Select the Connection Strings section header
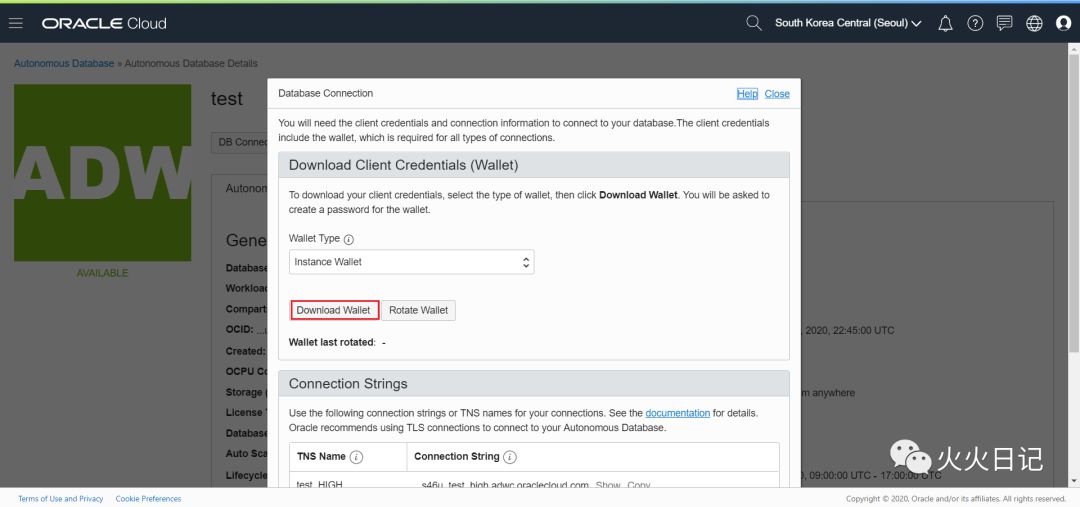 coord(534,384)
